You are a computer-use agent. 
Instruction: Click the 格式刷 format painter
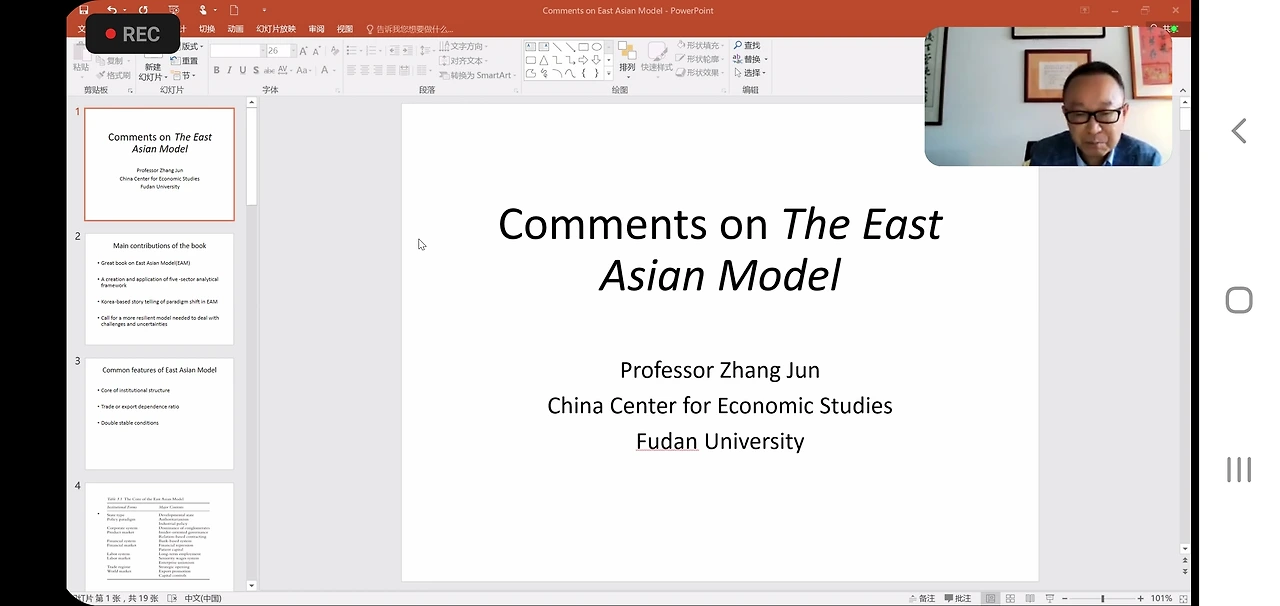click(x=113, y=75)
